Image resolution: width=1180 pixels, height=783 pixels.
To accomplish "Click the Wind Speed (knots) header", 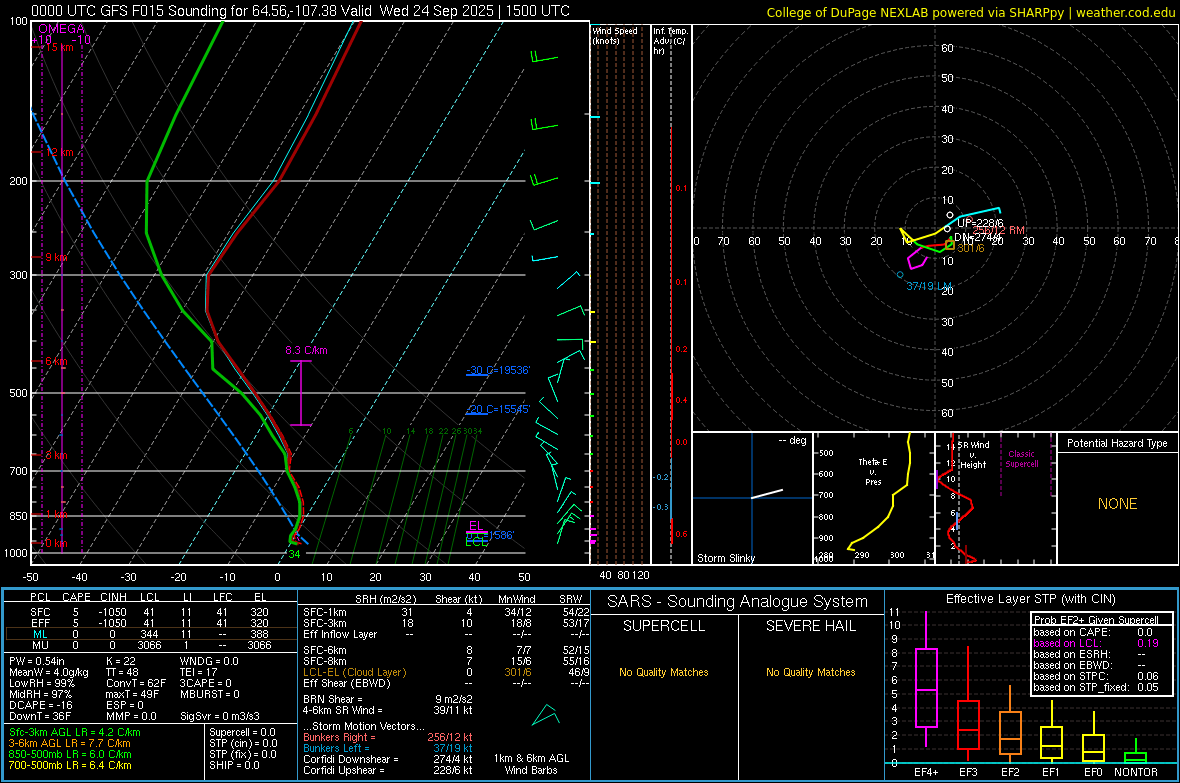I will pos(615,35).
